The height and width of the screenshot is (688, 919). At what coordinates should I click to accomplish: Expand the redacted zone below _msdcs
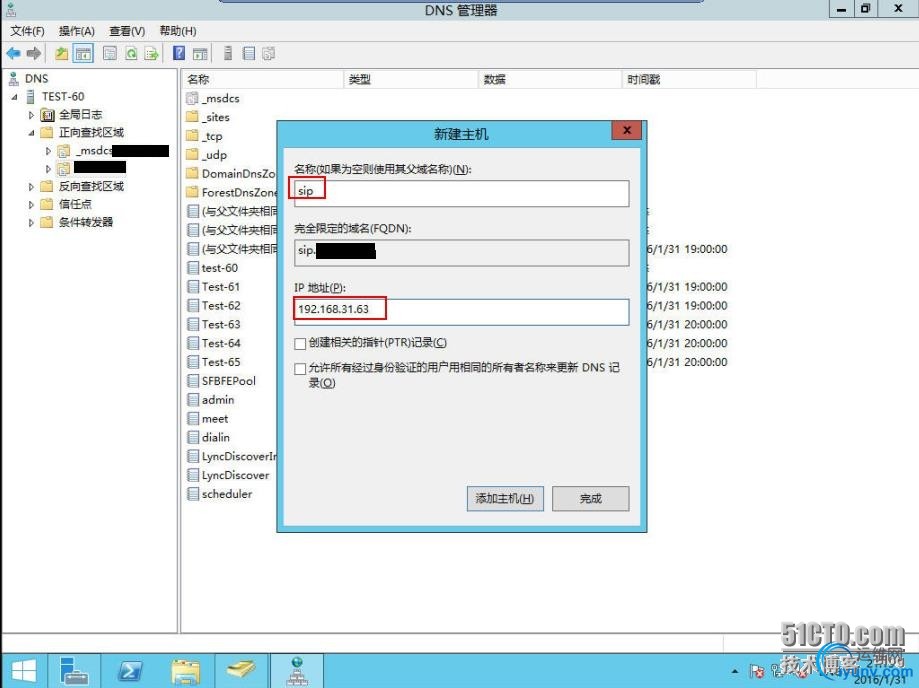pyautogui.click(x=48, y=169)
